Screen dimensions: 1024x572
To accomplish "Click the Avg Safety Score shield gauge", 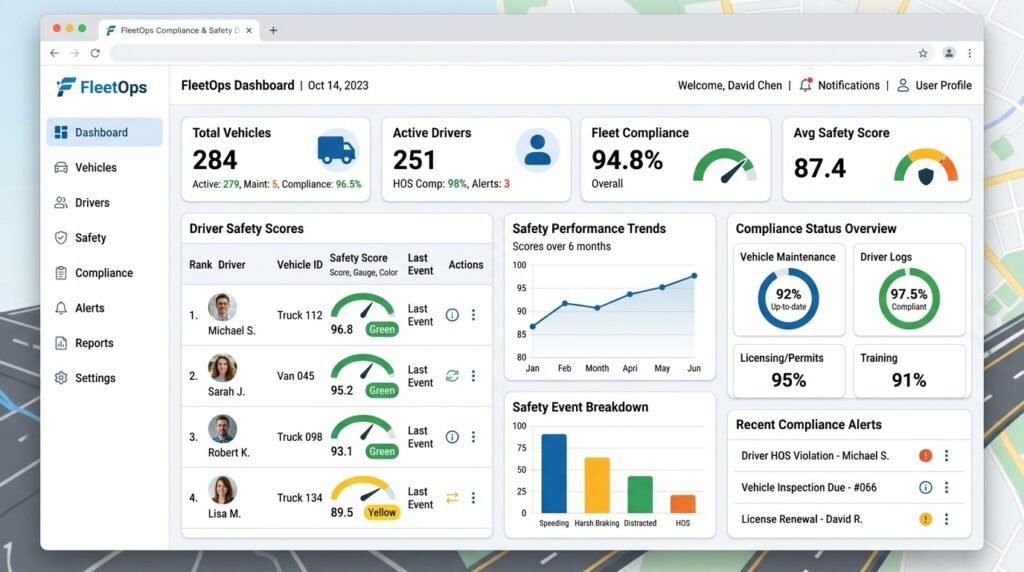I will [x=926, y=167].
